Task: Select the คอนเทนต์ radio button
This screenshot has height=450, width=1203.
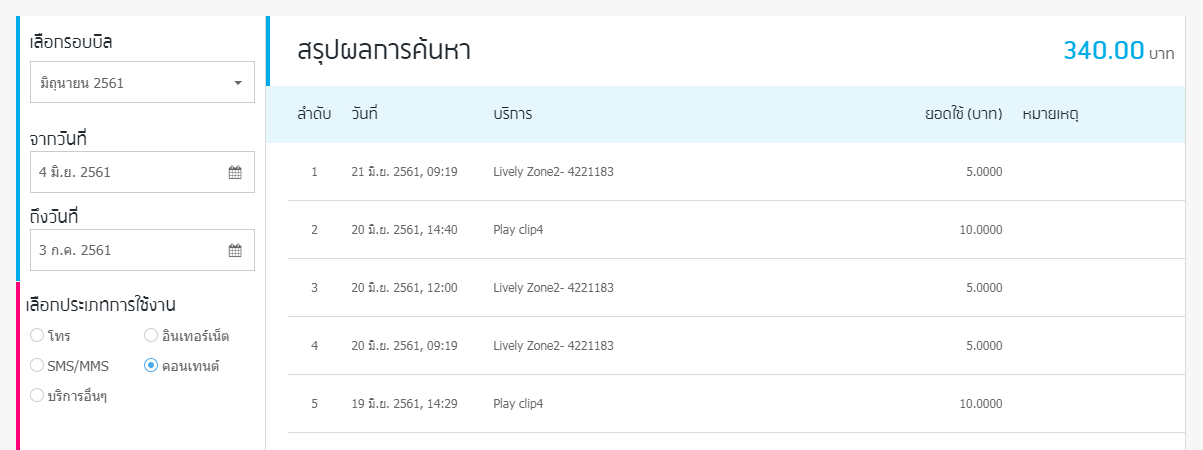Action: click(151, 365)
